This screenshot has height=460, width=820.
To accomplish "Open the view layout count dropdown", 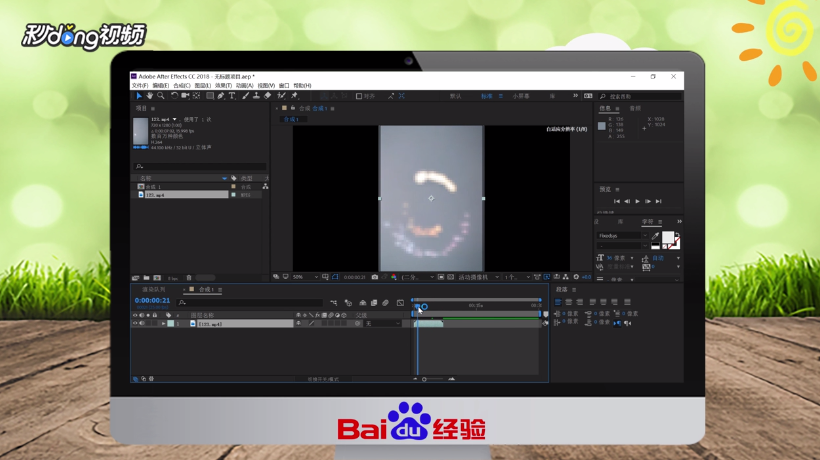I will (x=517, y=277).
